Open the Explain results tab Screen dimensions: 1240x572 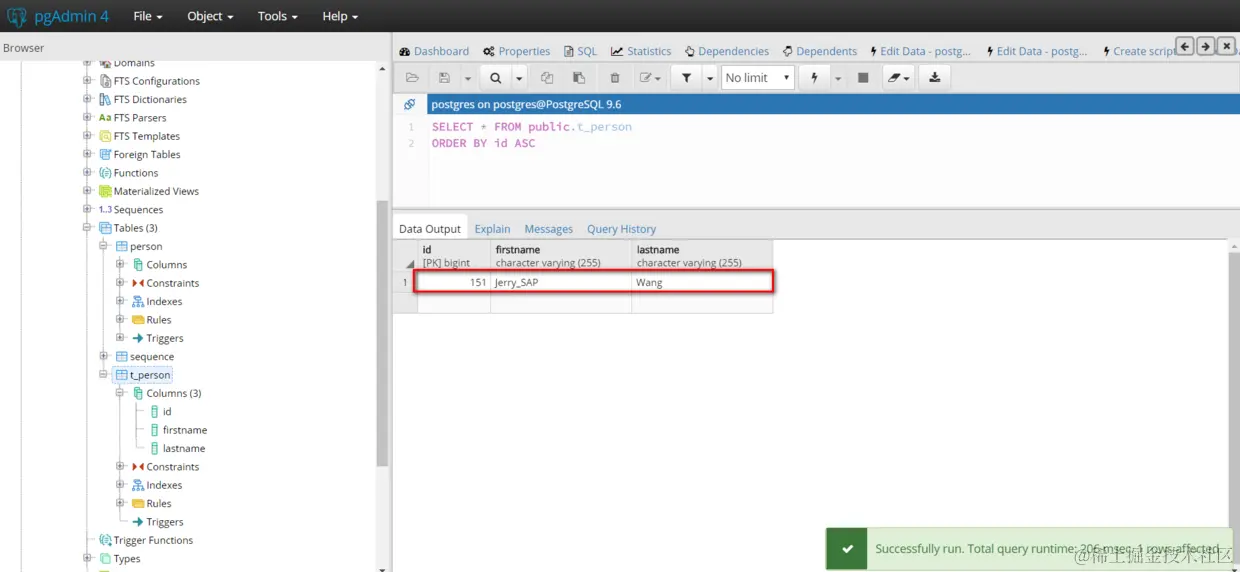click(492, 229)
